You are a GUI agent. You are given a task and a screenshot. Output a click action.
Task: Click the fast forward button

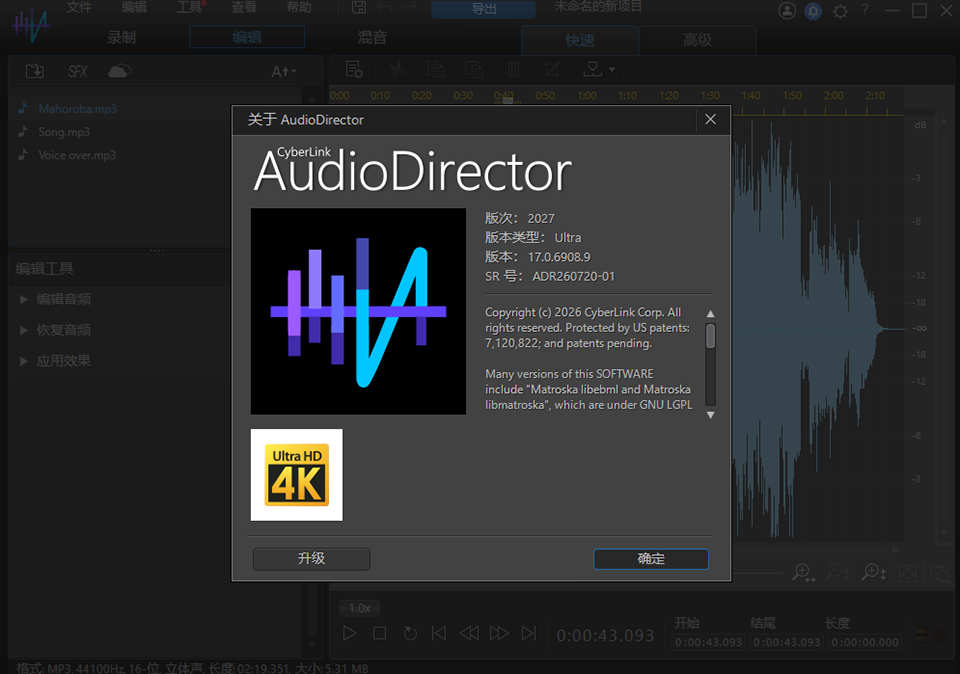point(499,633)
